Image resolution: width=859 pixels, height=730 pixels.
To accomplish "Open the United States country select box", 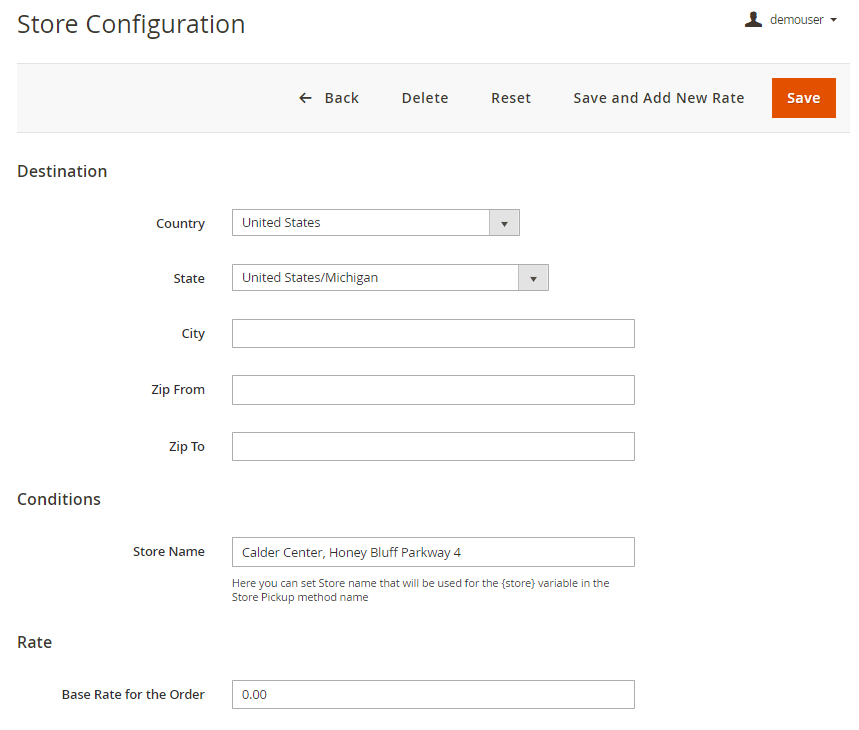I will [362, 223].
